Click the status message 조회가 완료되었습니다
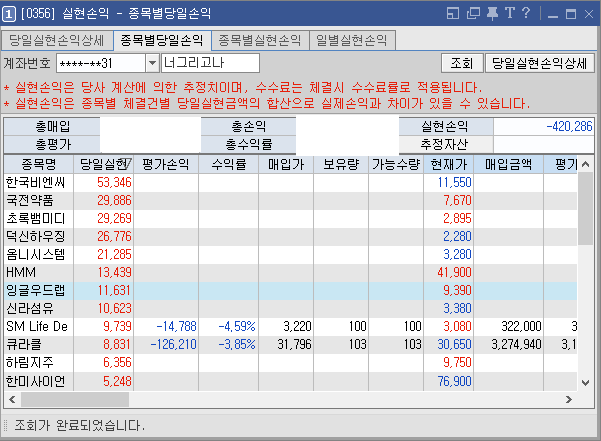 pos(80,425)
